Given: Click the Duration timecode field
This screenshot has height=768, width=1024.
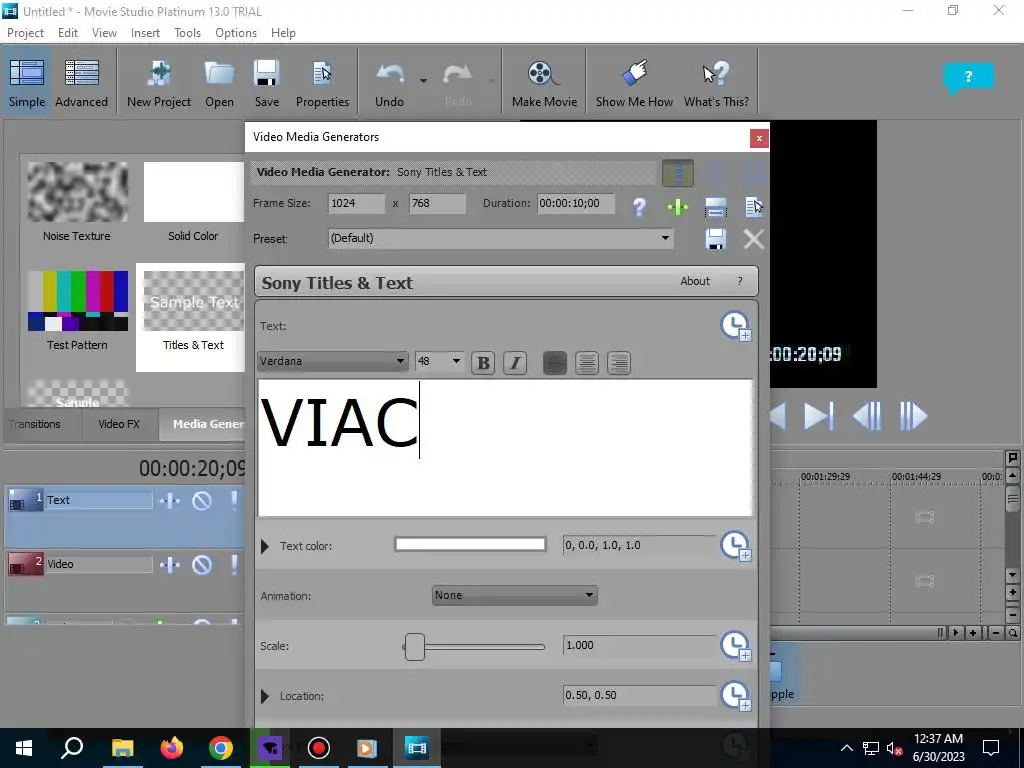Looking at the screenshot, I should [x=576, y=203].
